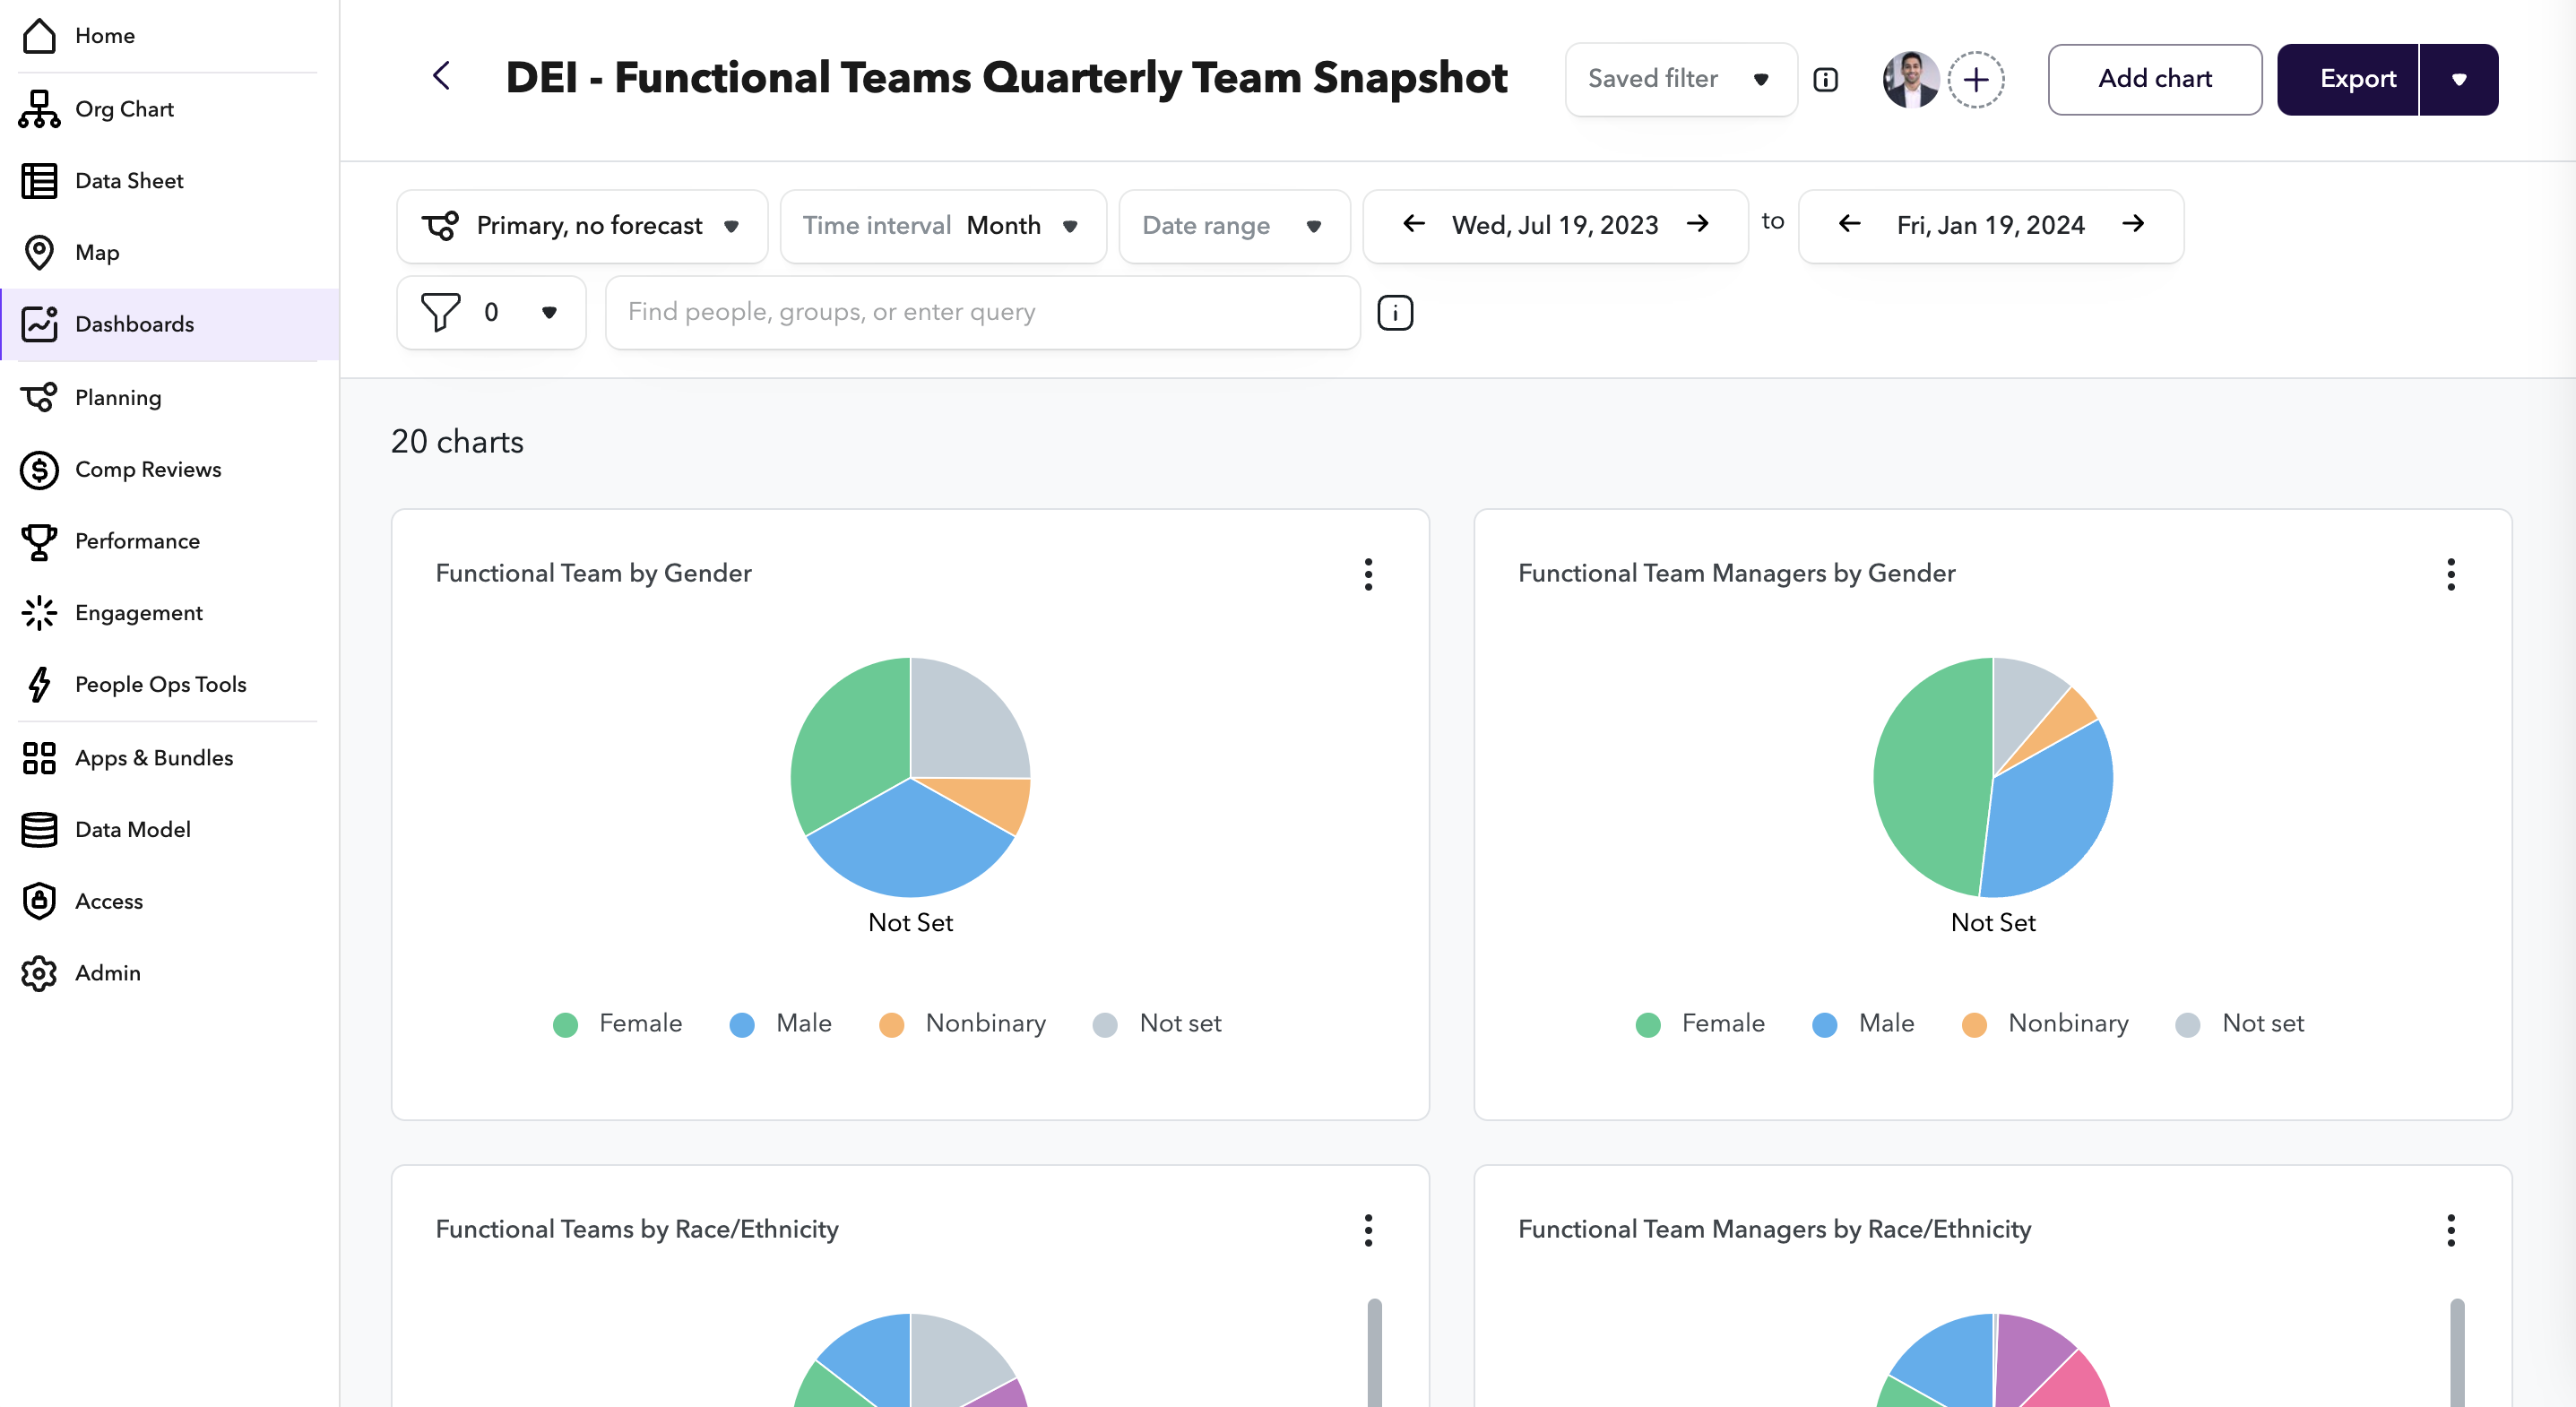Image resolution: width=2576 pixels, height=1407 pixels.
Task: Click the info icon beside search field
Action: 1395,313
